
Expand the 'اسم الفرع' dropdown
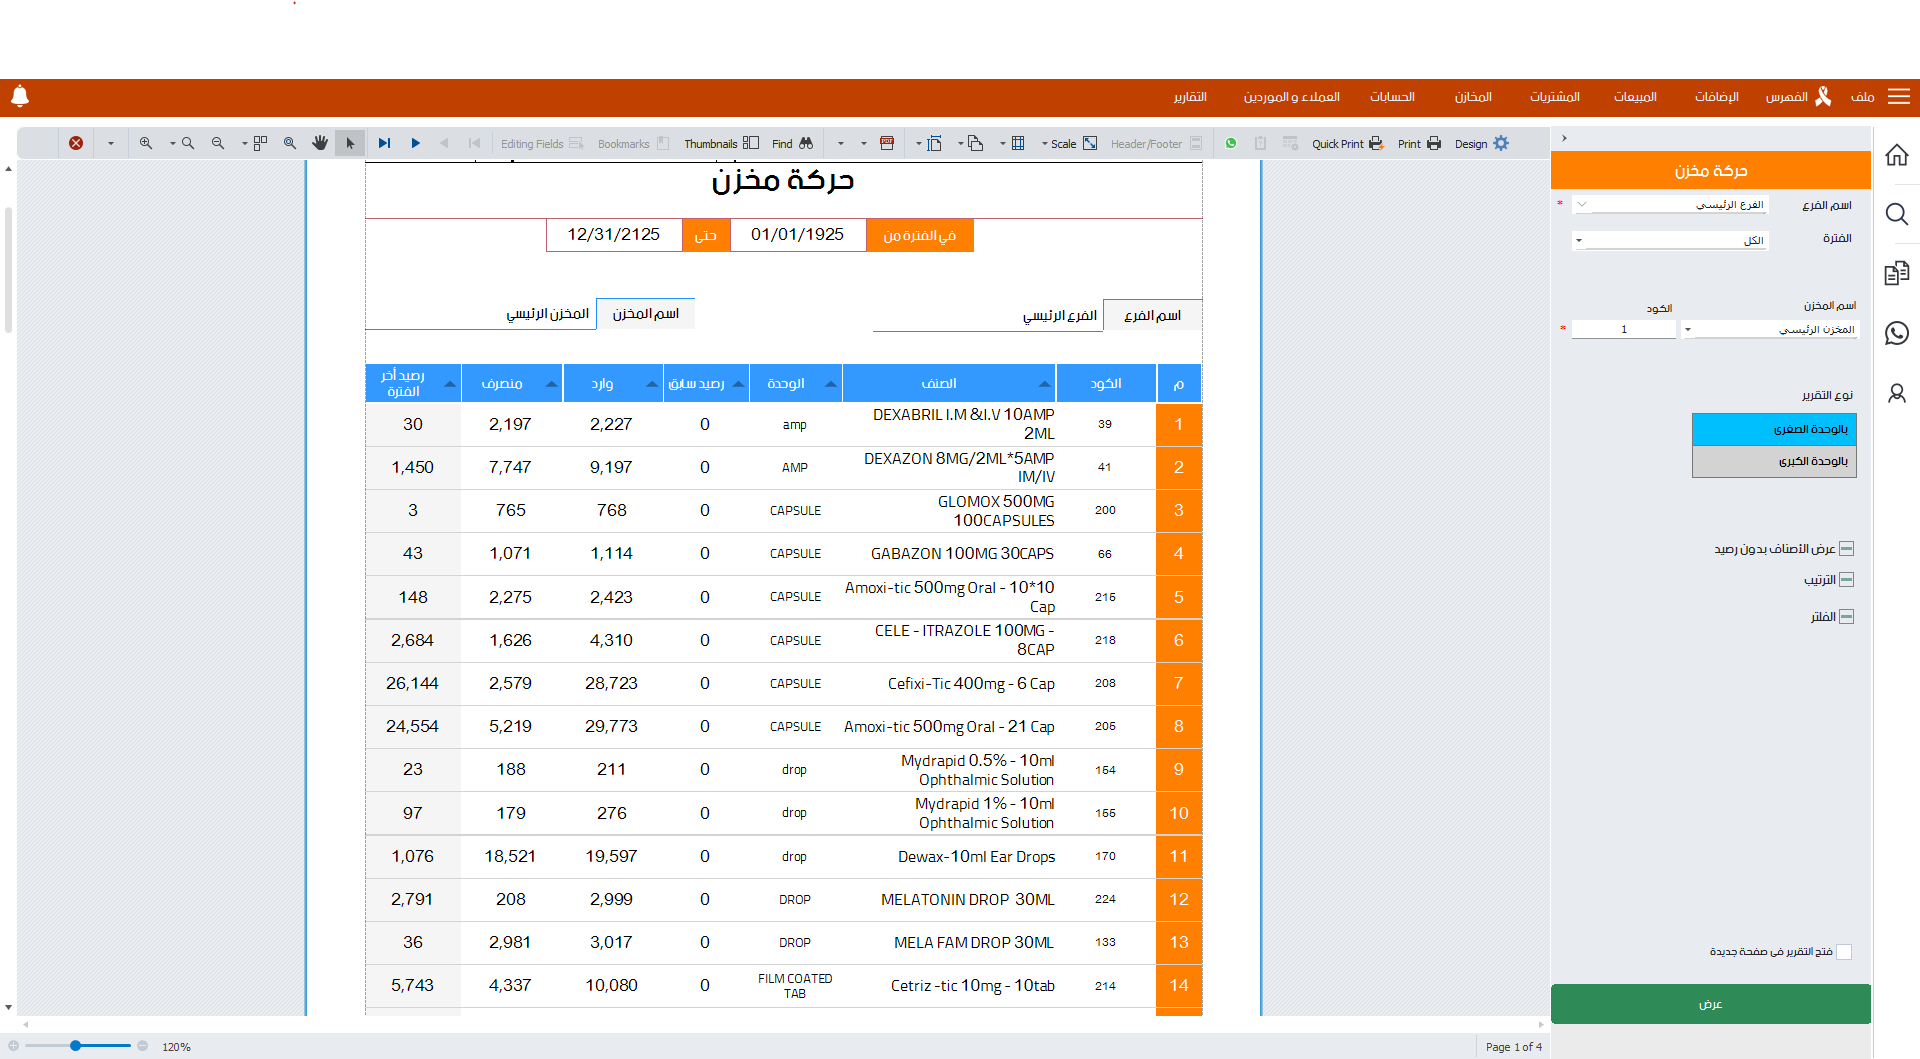pos(1582,204)
